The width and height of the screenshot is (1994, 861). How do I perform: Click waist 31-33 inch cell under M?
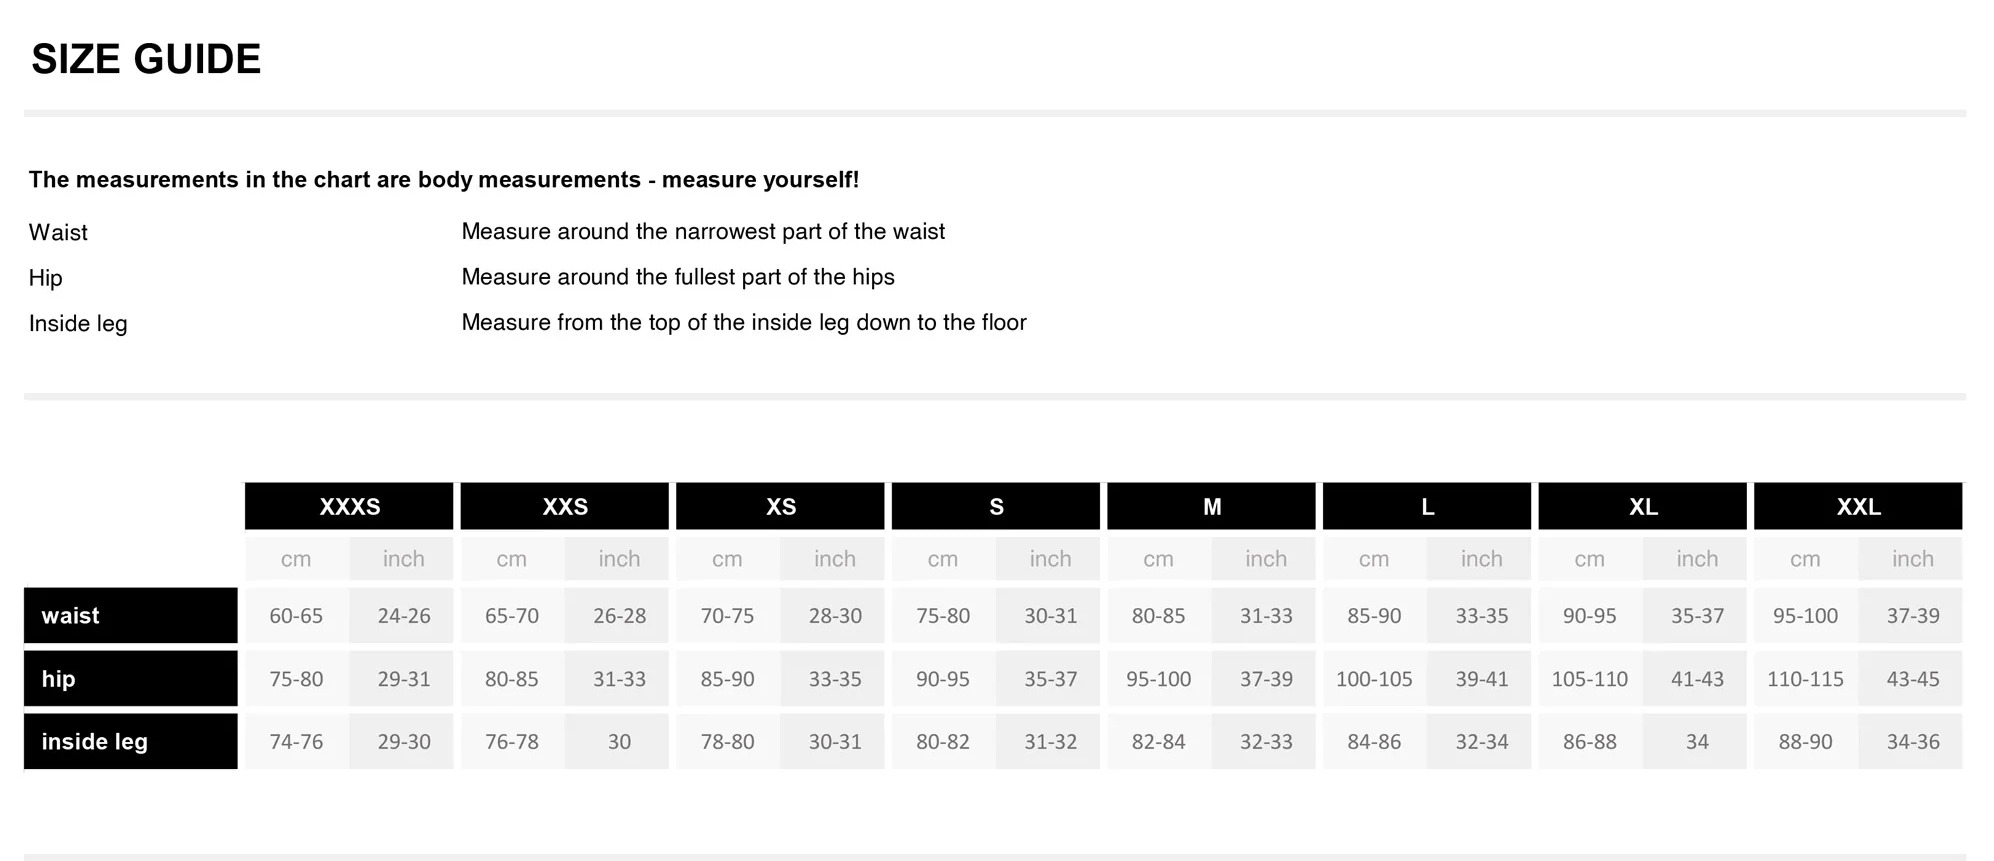(1266, 615)
